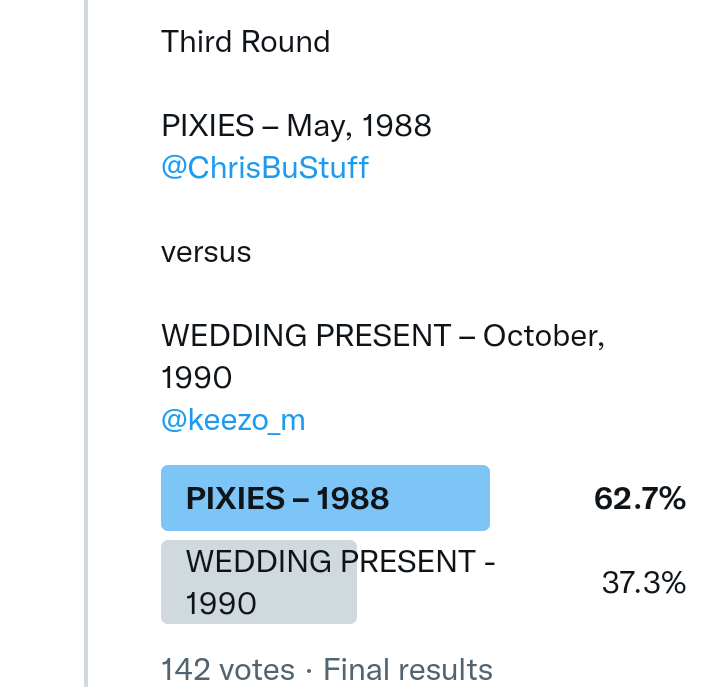Viewport: 720px width, 687px height.
Task: Click the word May, in the tweet
Action: (x=319, y=126)
